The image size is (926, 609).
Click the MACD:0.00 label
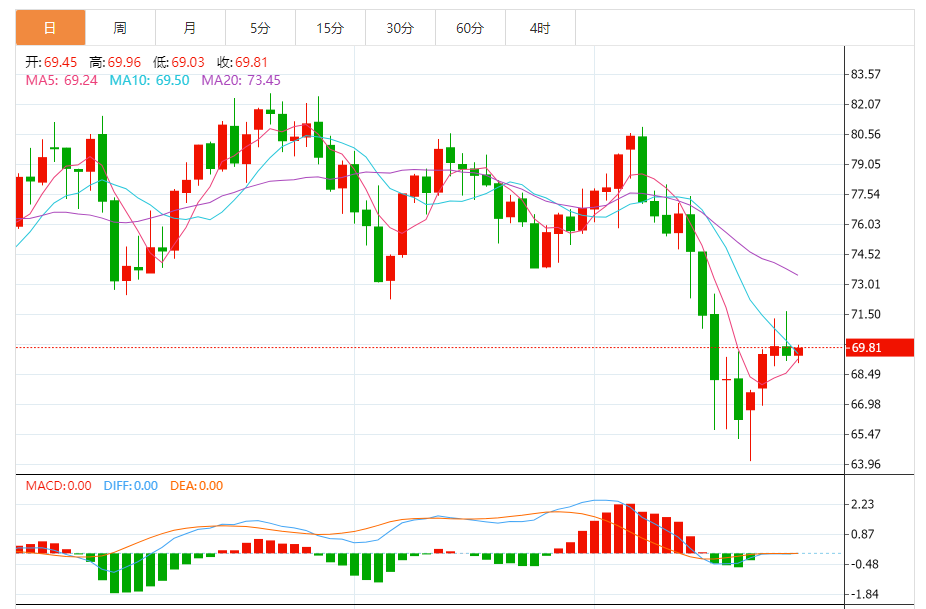tap(58, 486)
